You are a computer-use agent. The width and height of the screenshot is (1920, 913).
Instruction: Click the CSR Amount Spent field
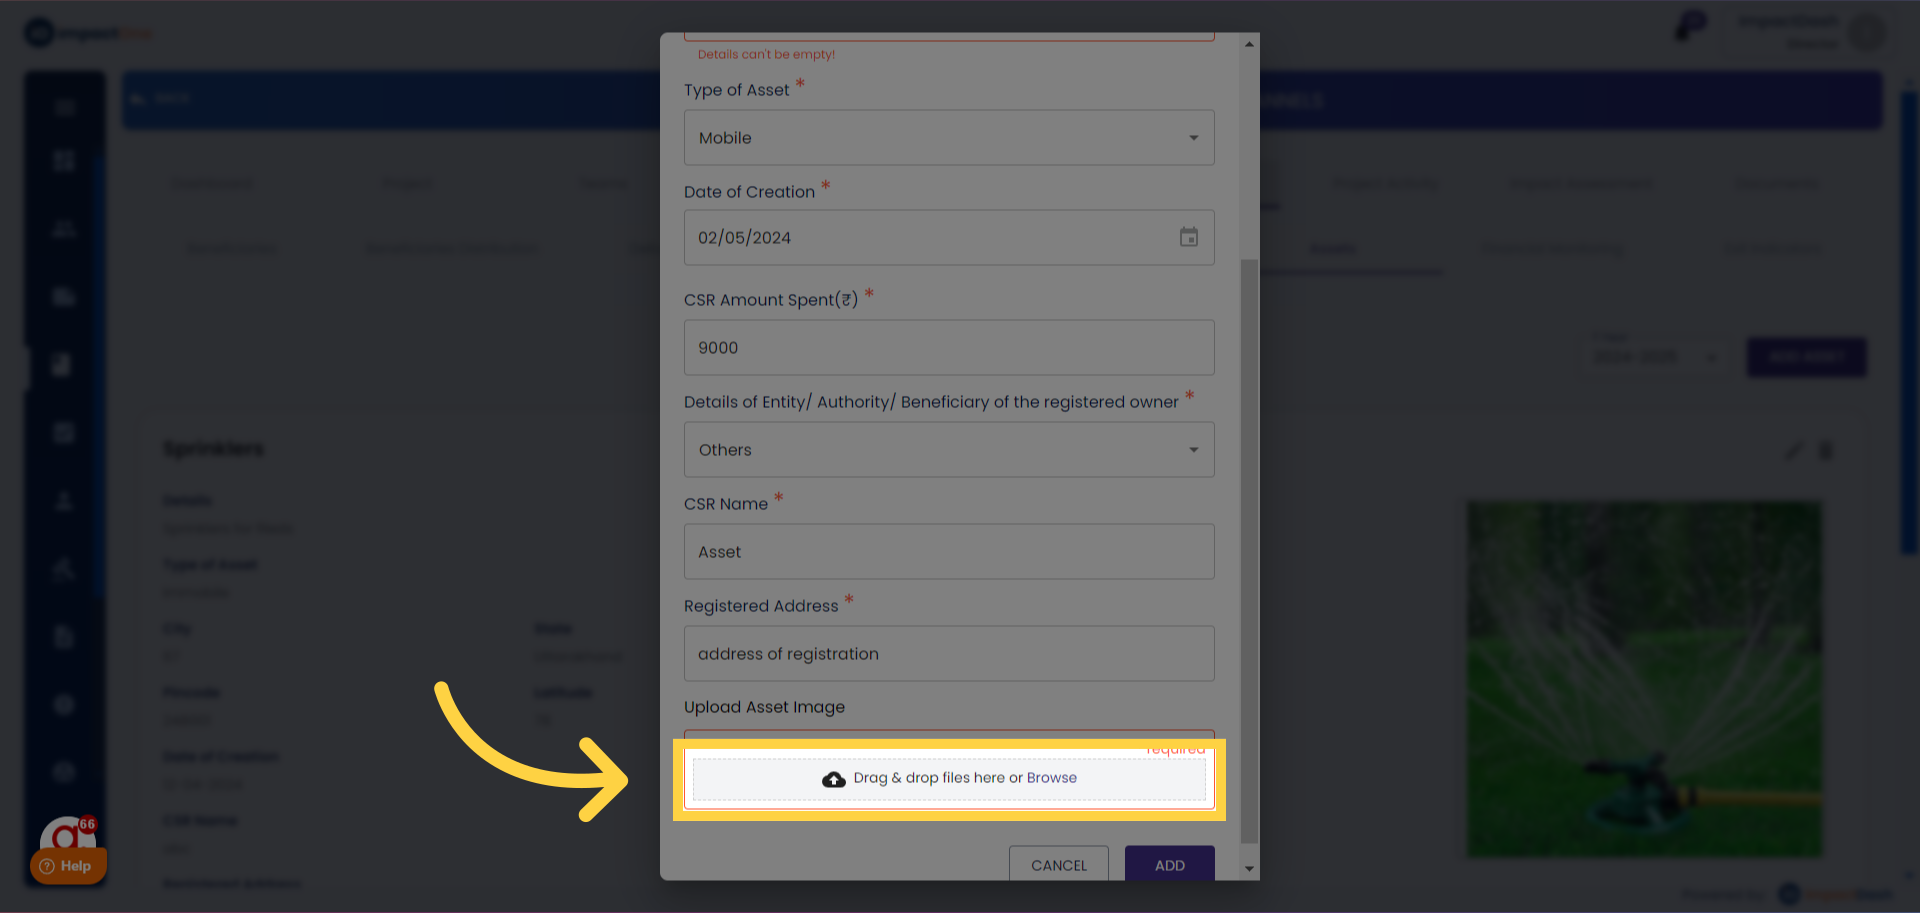948,348
